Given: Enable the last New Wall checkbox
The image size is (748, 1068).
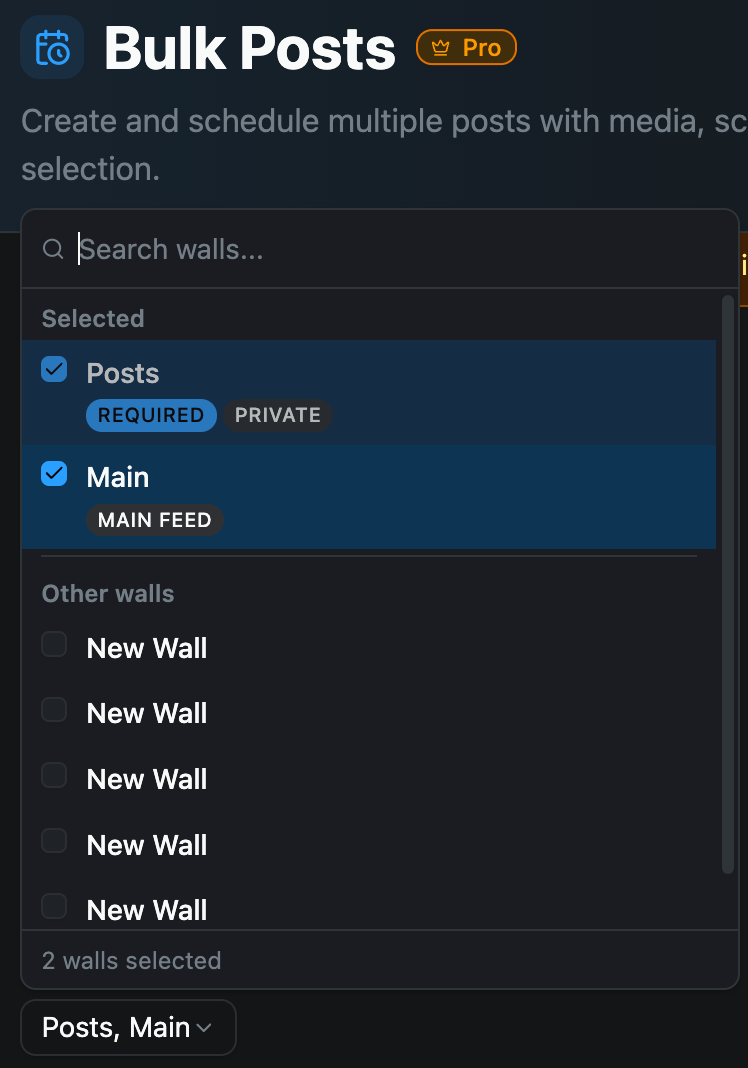Looking at the screenshot, I should point(54,906).
